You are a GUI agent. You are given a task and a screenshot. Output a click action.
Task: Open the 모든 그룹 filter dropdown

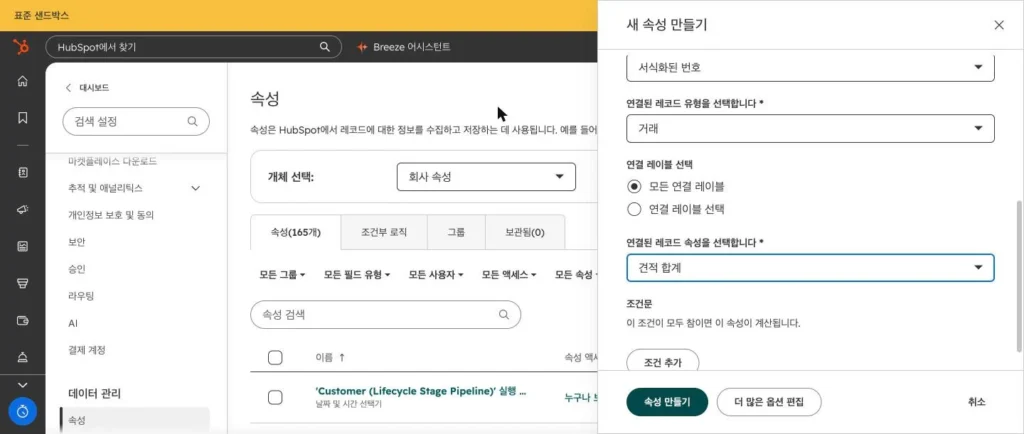[282, 275]
